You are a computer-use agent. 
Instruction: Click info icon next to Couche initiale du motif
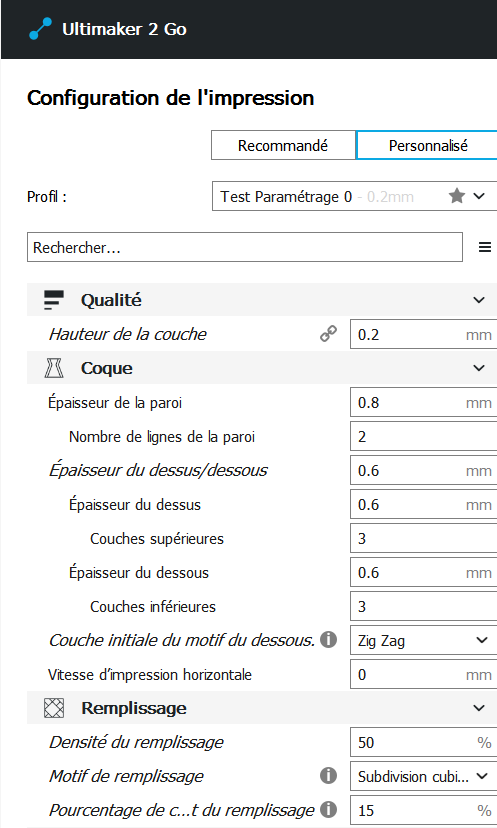pyautogui.click(x=329, y=639)
